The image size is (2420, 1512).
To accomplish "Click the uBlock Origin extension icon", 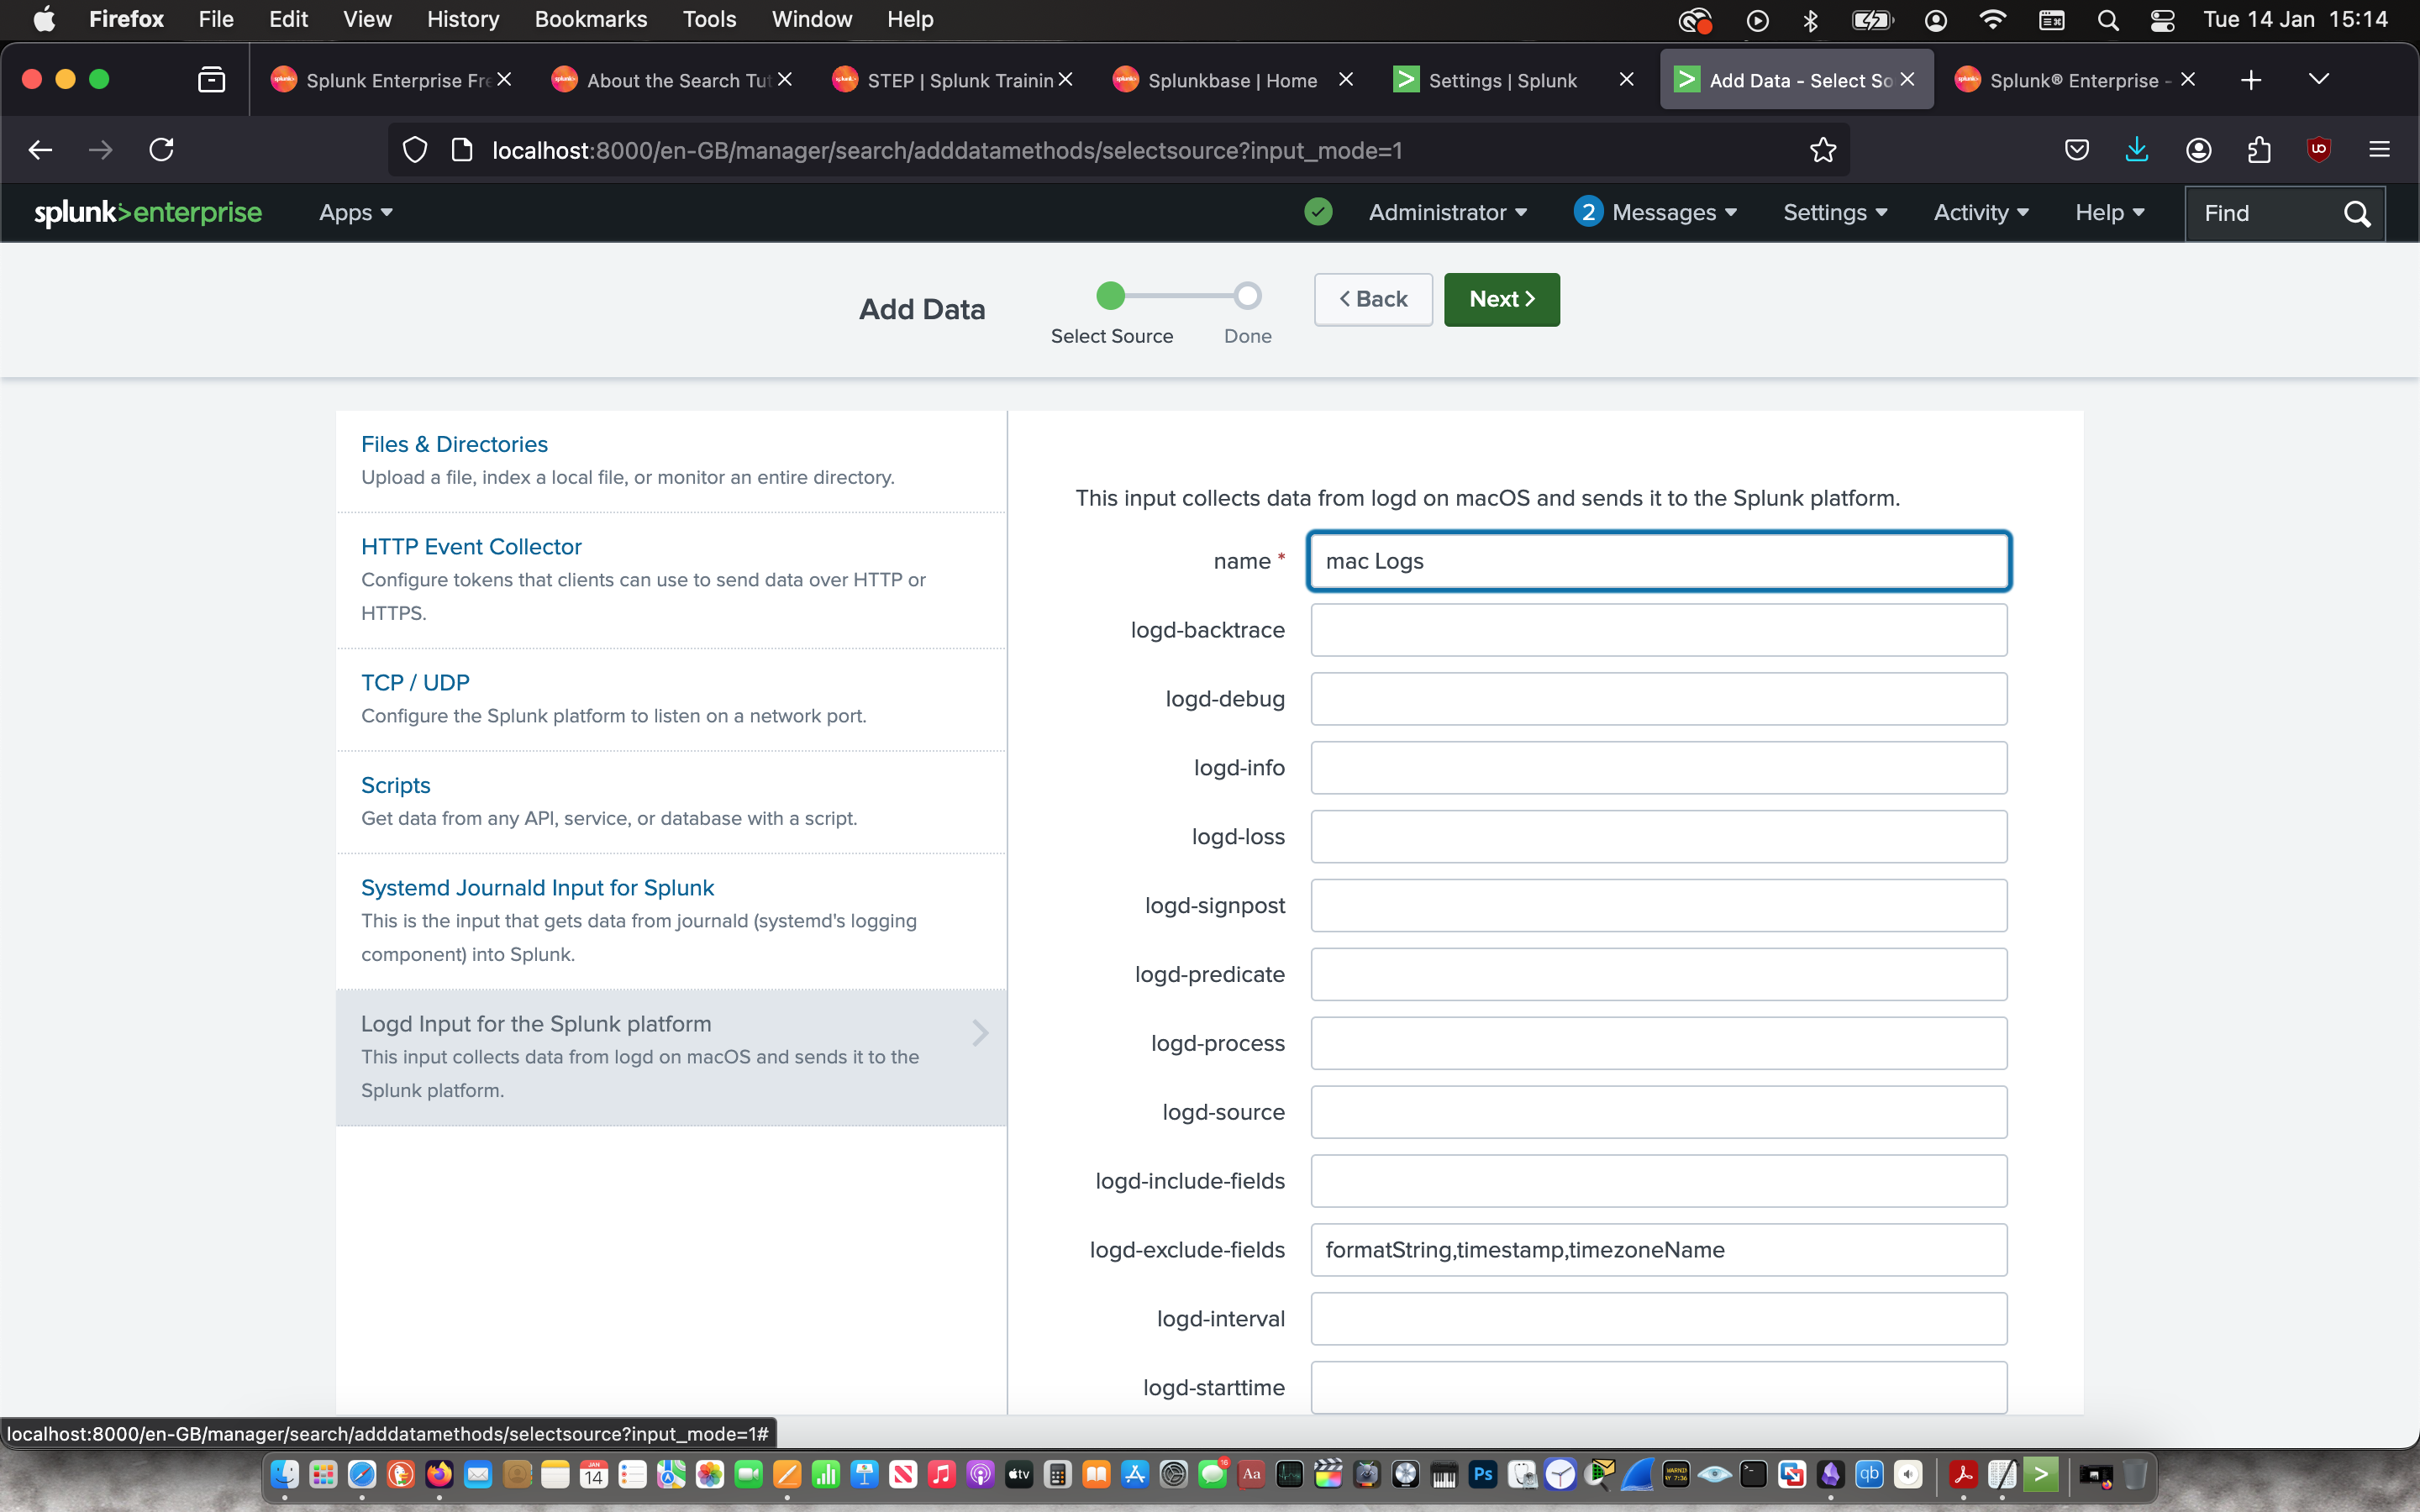I will tap(2318, 150).
